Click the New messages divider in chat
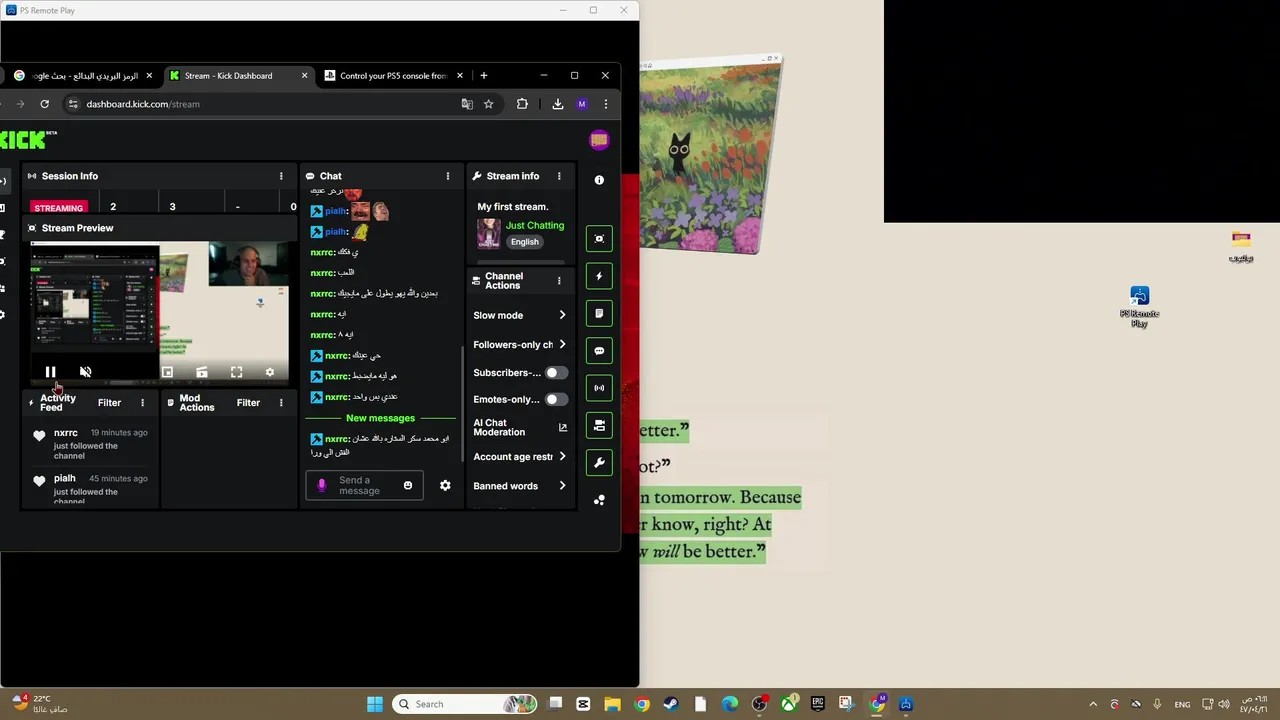Screen dimensions: 1280x720 (380, 418)
